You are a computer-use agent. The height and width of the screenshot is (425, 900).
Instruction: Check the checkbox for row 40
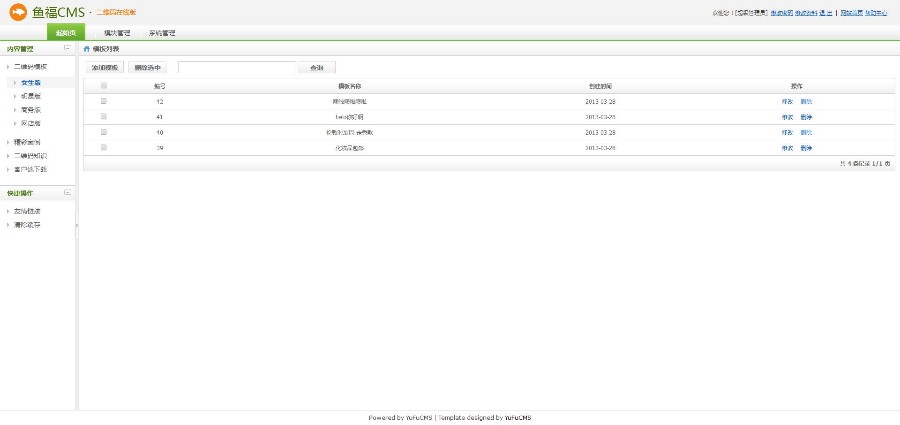[104, 132]
